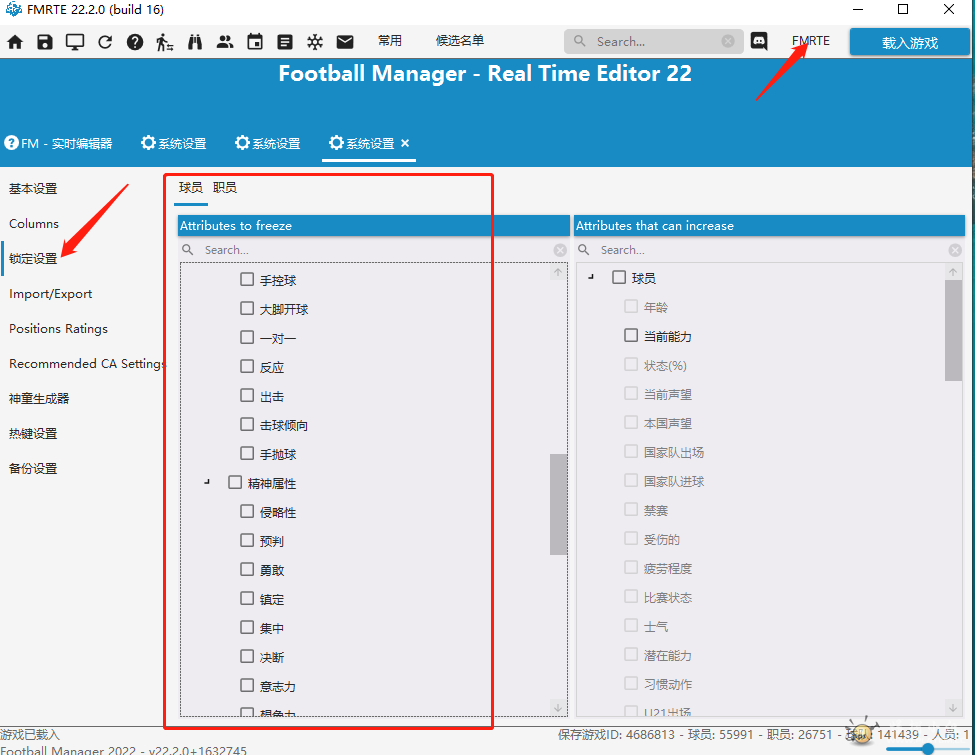Select the snowflake freeze icon
Screen dimensions: 975x755
click(x=315, y=42)
